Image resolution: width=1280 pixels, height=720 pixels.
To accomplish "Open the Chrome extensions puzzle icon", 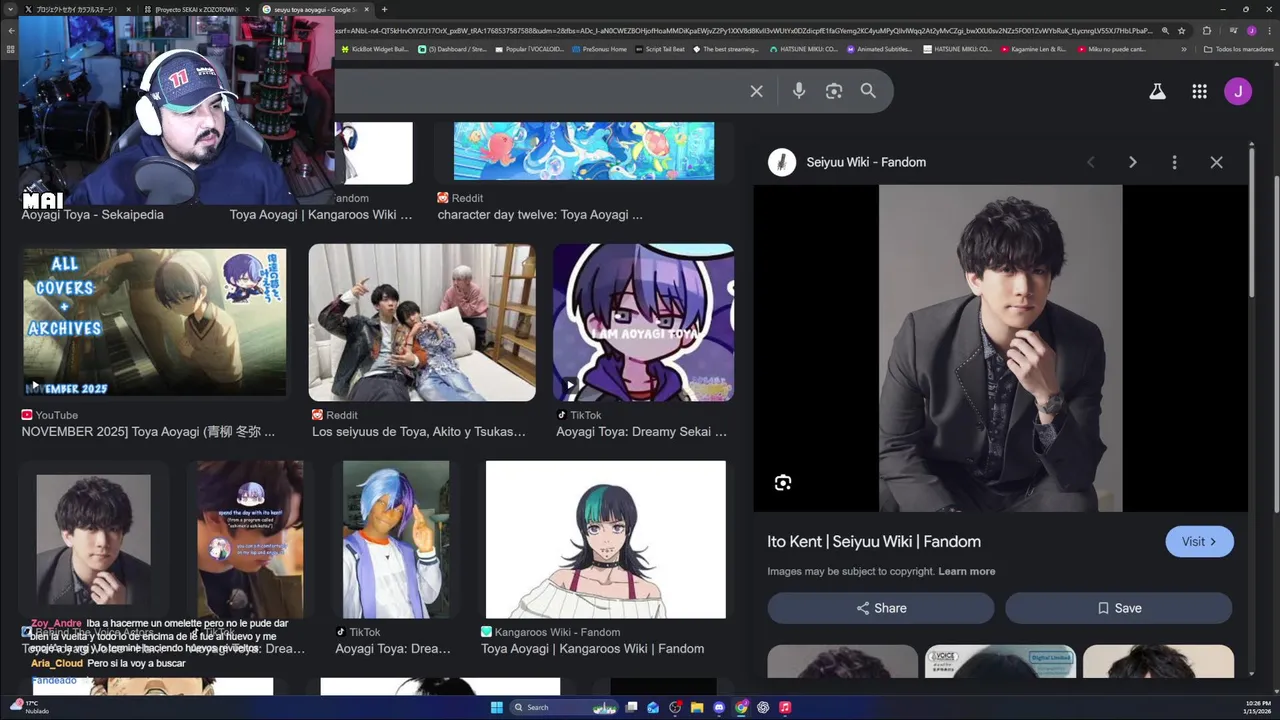I will tap(1207, 31).
